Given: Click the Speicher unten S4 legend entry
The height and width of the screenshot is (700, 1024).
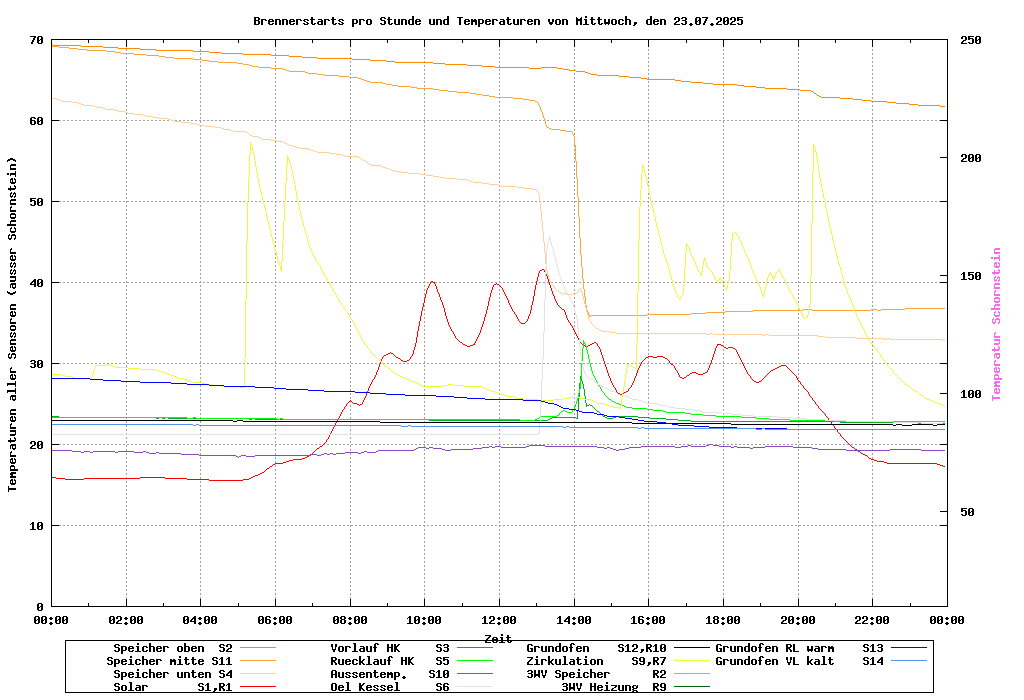Looking at the screenshot, I should (169, 674).
